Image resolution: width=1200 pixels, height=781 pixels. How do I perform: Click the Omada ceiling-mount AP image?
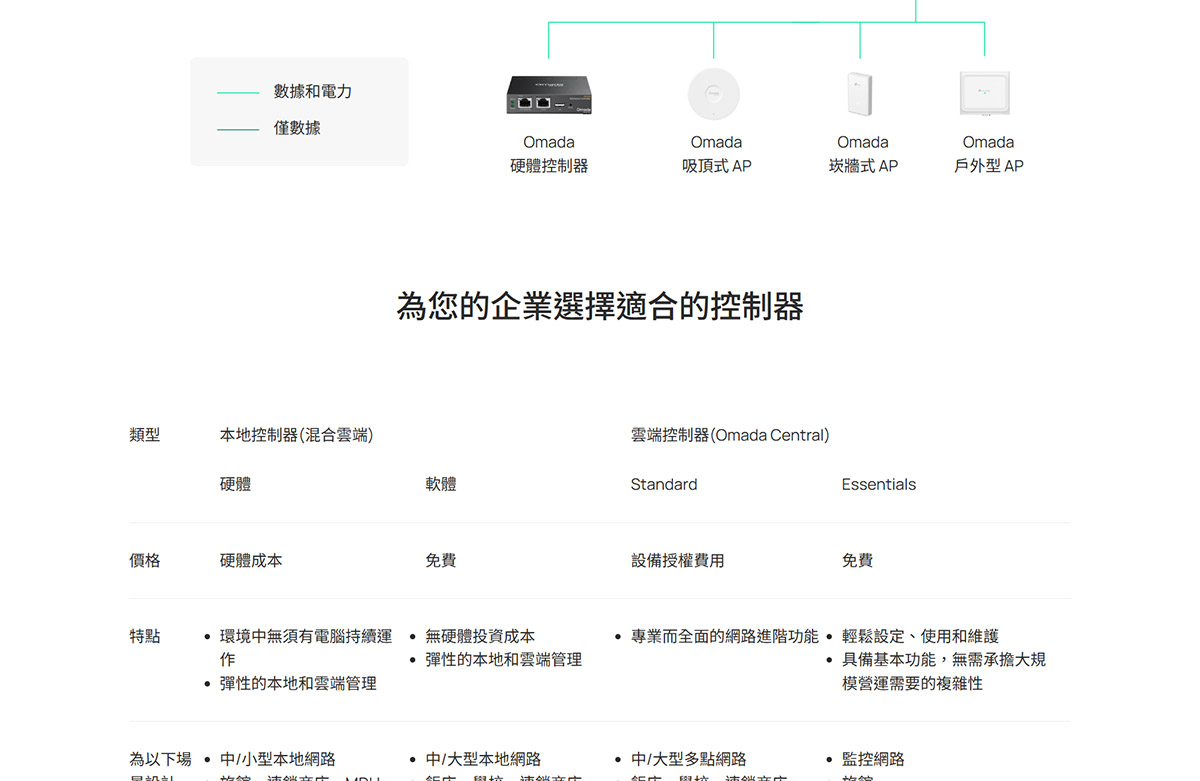[x=714, y=93]
